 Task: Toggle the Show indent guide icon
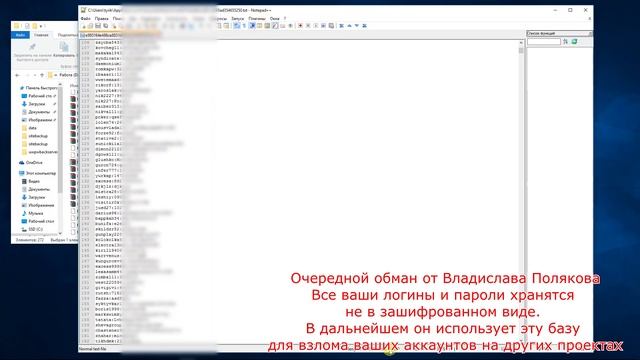click(252, 26)
